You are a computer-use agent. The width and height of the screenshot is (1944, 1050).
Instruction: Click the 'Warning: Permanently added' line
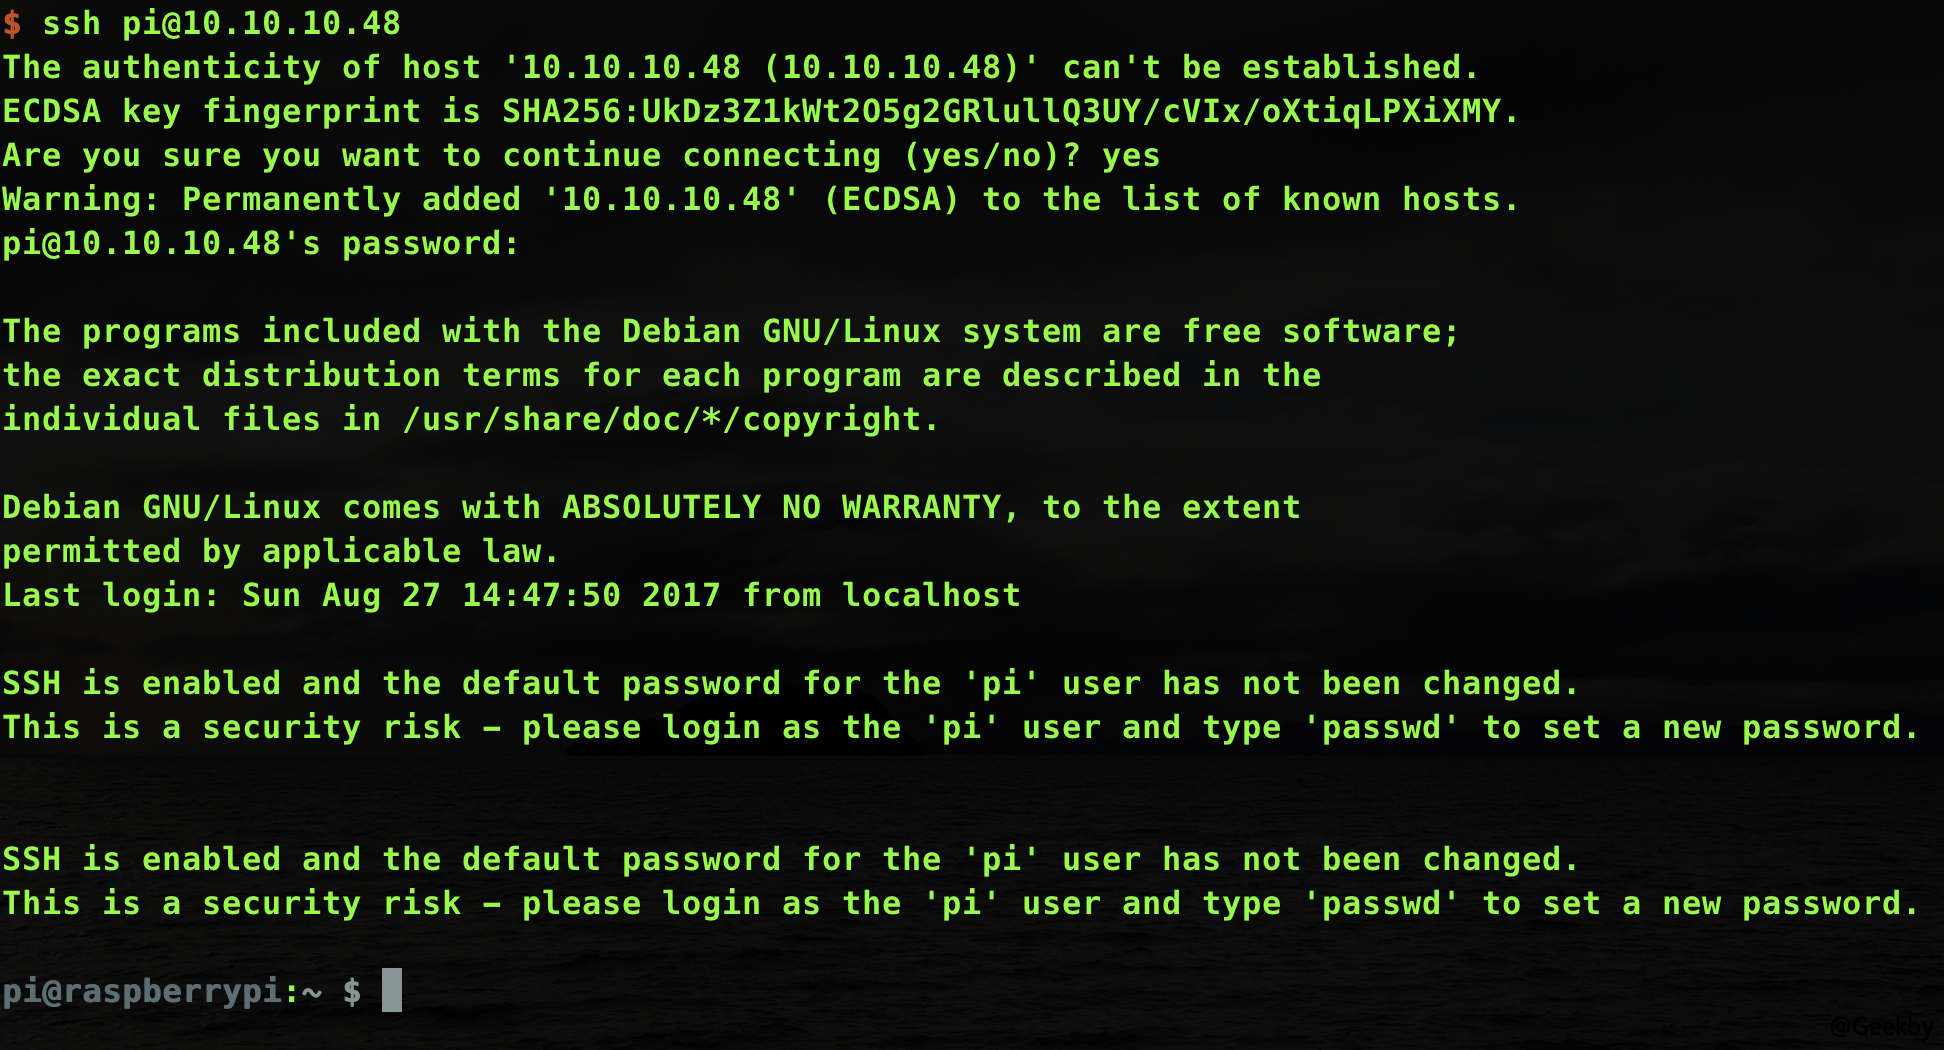[x=761, y=199]
